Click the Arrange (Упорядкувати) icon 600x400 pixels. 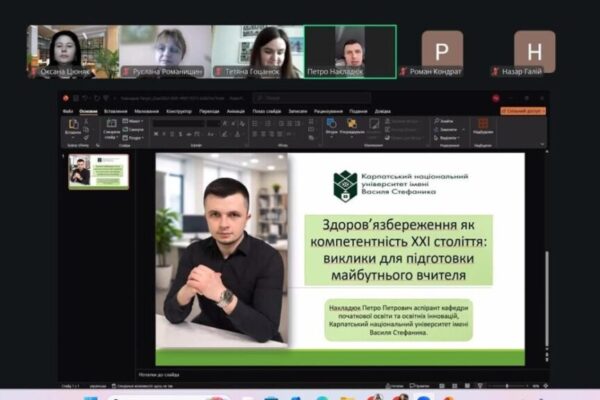pyautogui.click(x=352, y=125)
